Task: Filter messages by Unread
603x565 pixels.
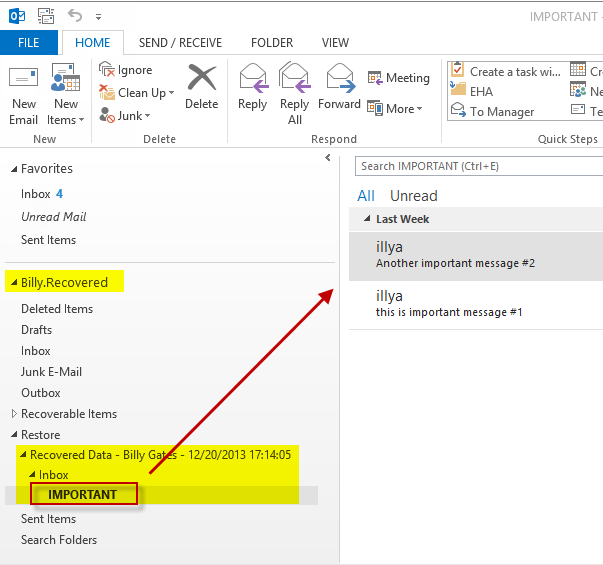Action: [413, 196]
